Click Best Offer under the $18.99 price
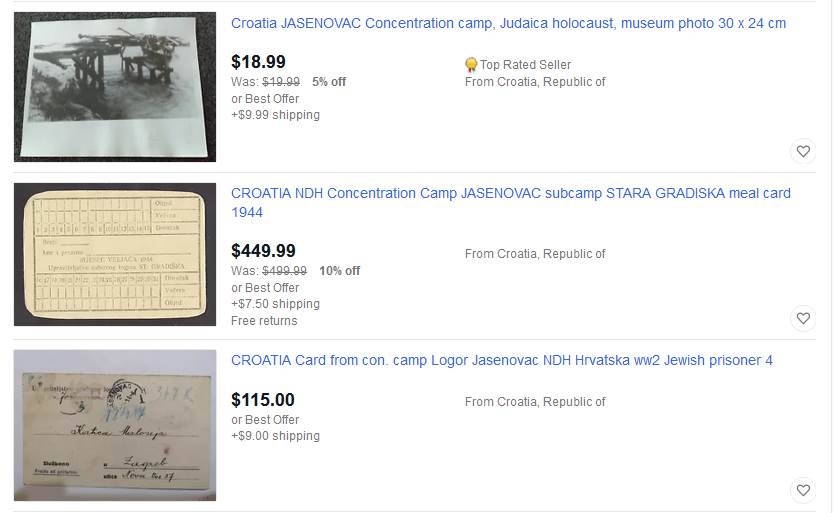The width and height of the screenshot is (834, 513). point(265,98)
